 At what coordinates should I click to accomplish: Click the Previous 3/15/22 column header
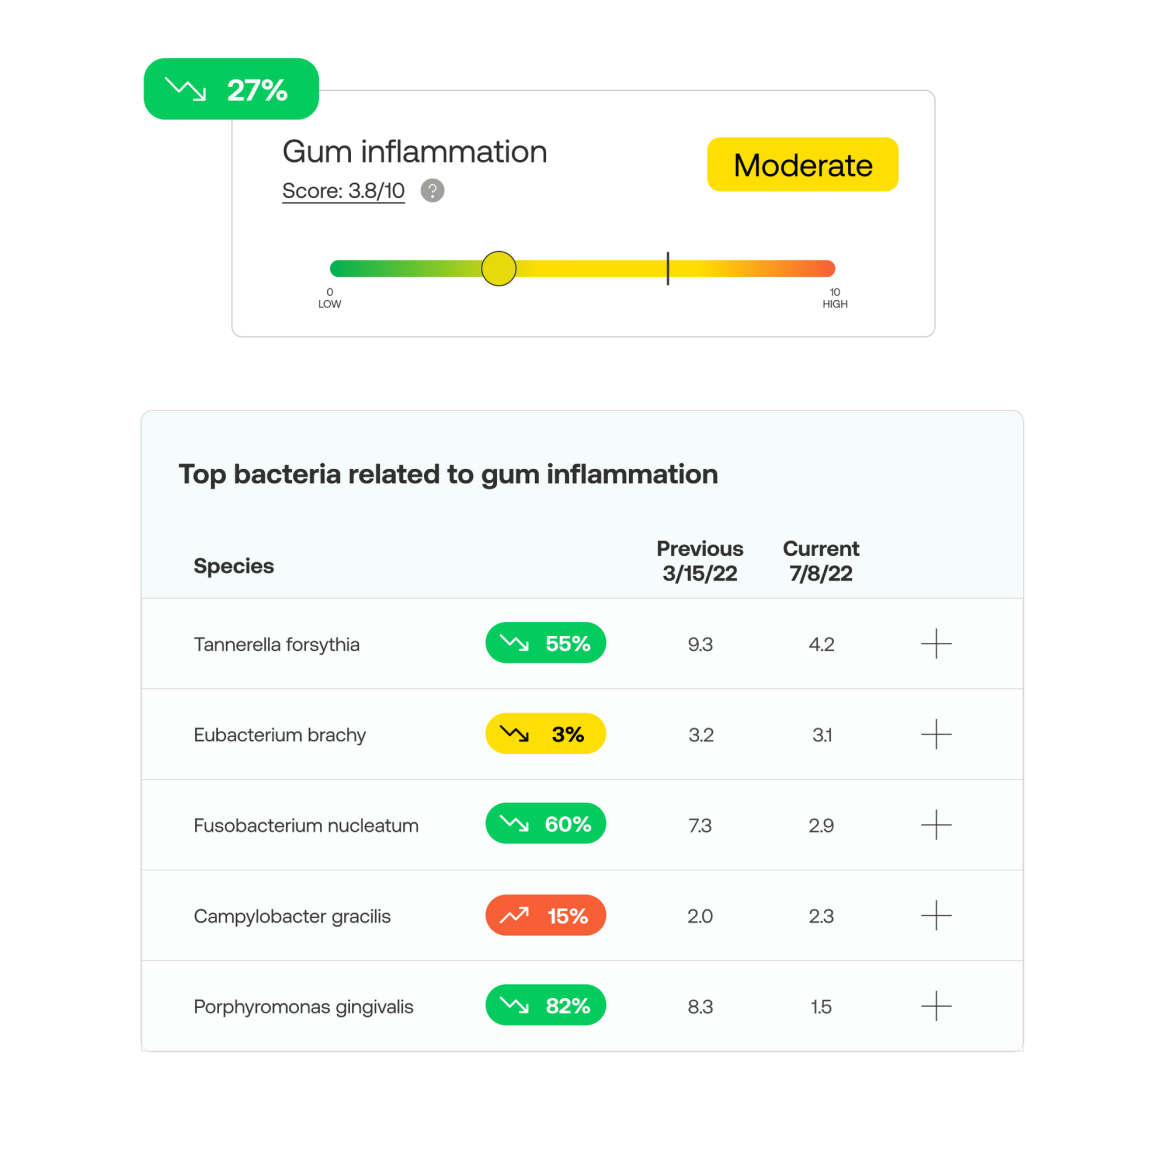pyautogui.click(x=699, y=561)
